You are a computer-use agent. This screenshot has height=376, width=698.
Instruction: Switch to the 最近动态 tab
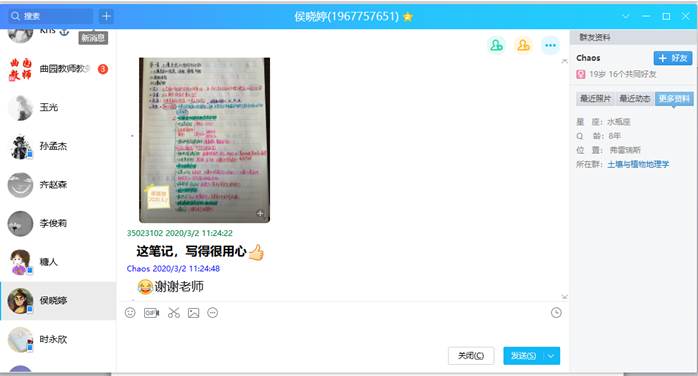pos(635,98)
